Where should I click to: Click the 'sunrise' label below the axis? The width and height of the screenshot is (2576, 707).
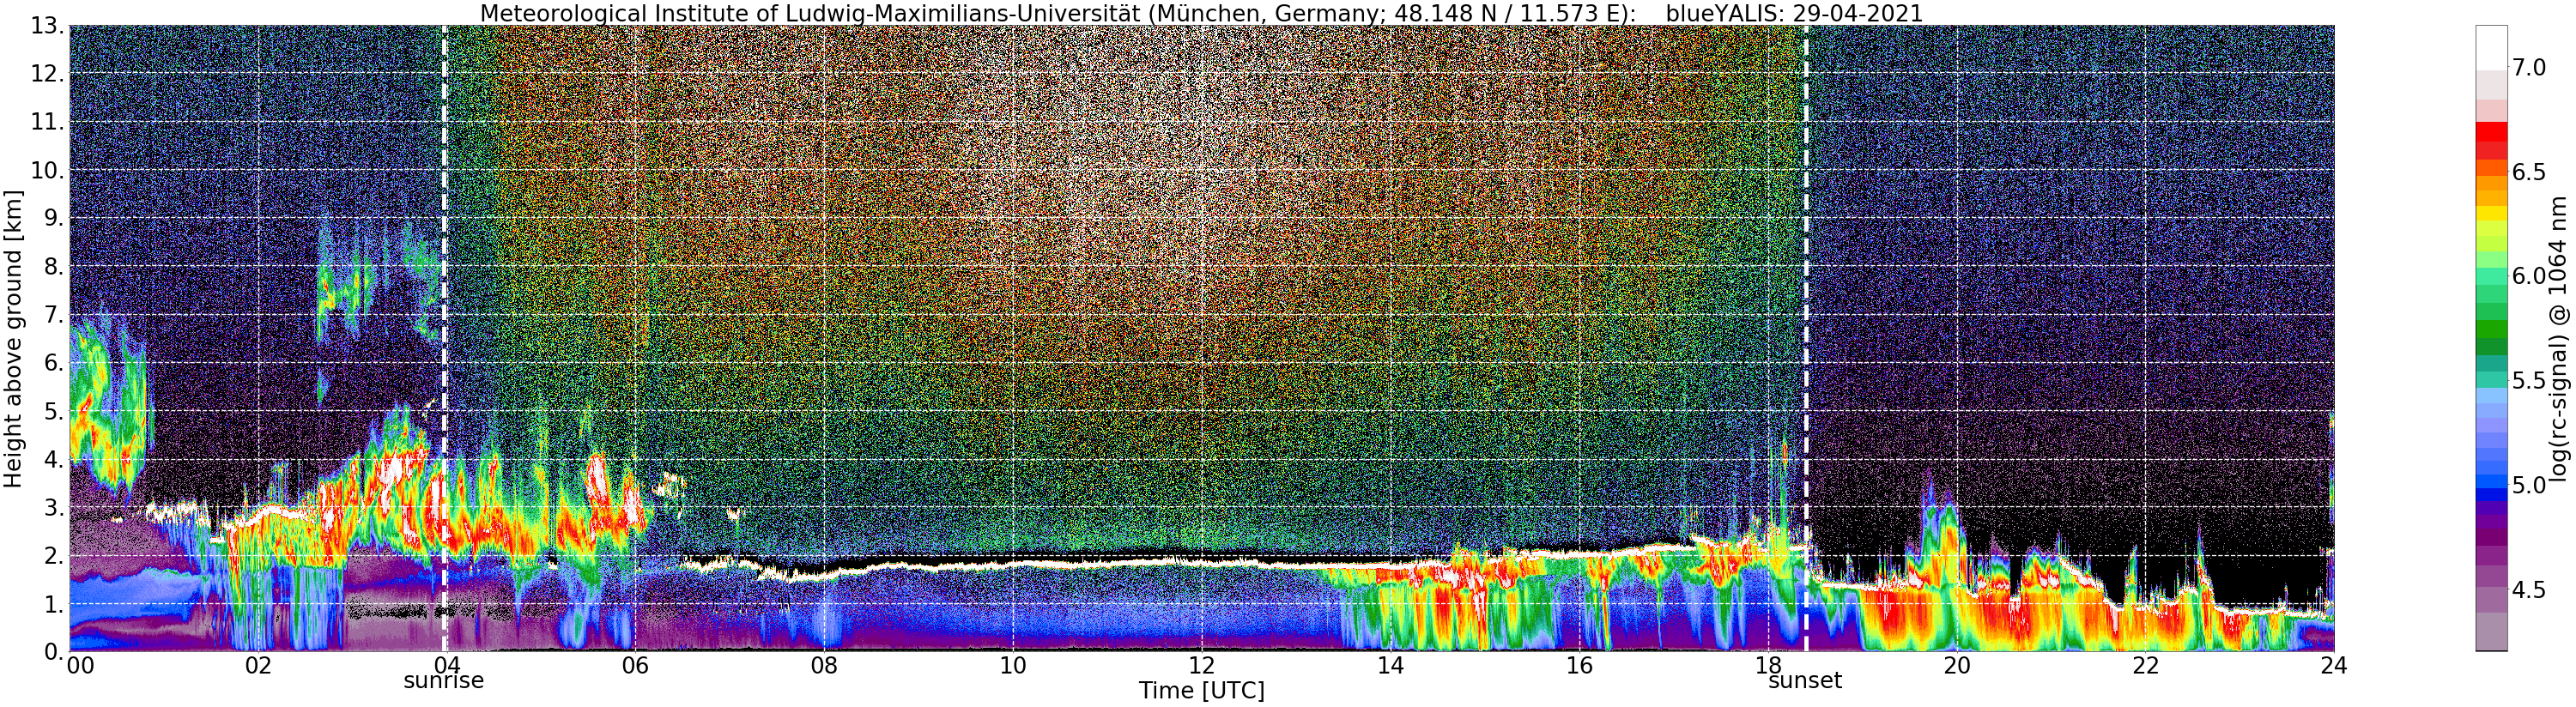pyautogui.click(x=443, y=681)
